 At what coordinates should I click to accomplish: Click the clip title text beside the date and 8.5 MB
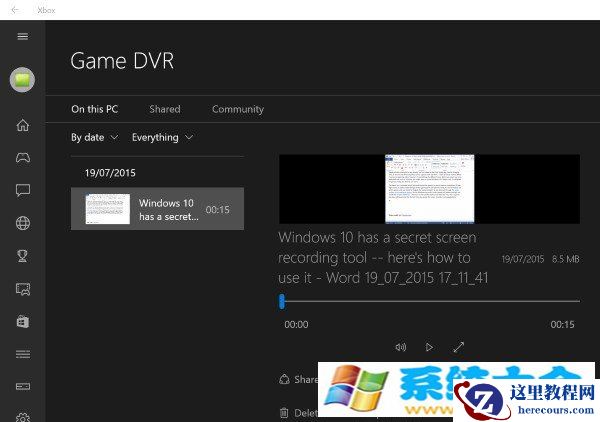click(x=383, y=257)
